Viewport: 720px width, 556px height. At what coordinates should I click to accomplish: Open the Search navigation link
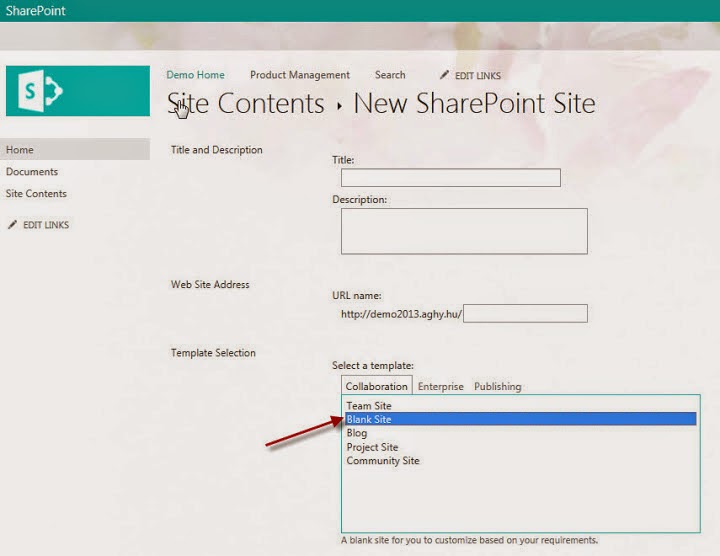(x=390, y=75)
